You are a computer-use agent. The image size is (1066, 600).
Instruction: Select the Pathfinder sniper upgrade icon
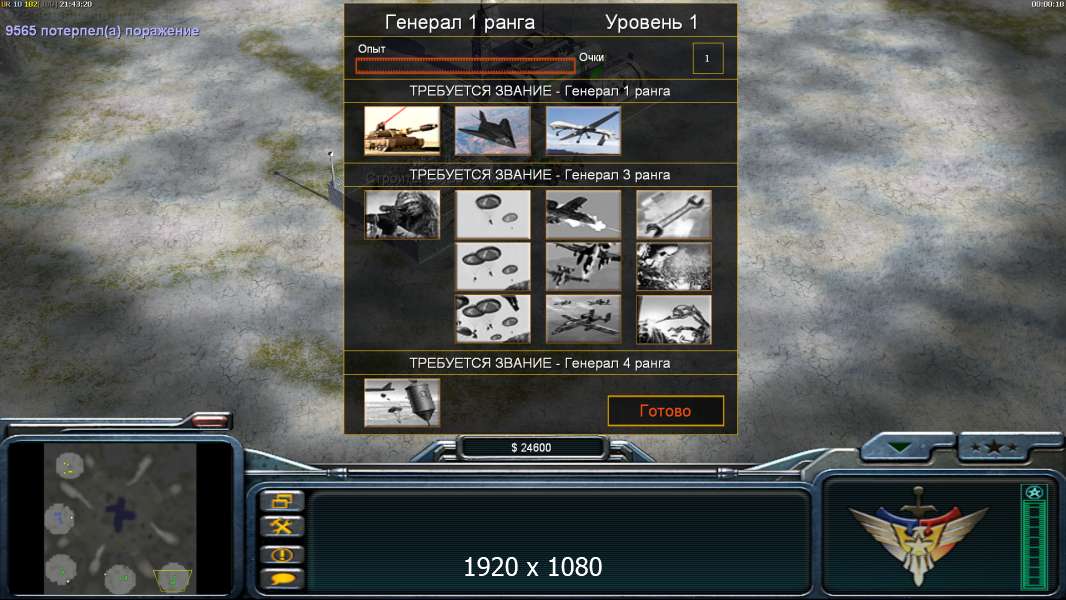[x=402, y=215]
